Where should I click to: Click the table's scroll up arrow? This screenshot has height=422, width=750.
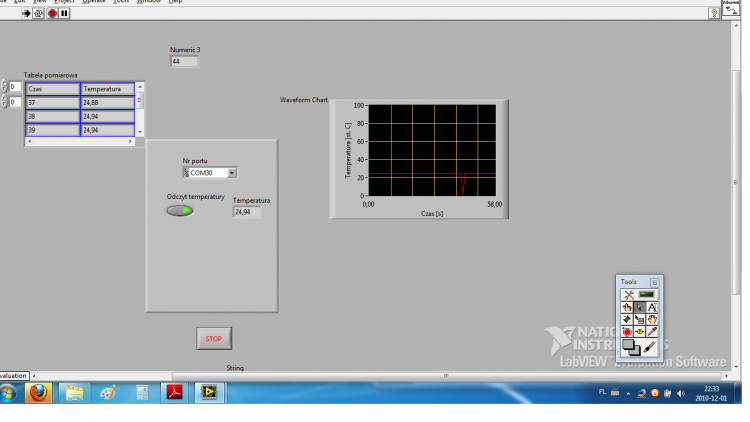tap(140, 87)
